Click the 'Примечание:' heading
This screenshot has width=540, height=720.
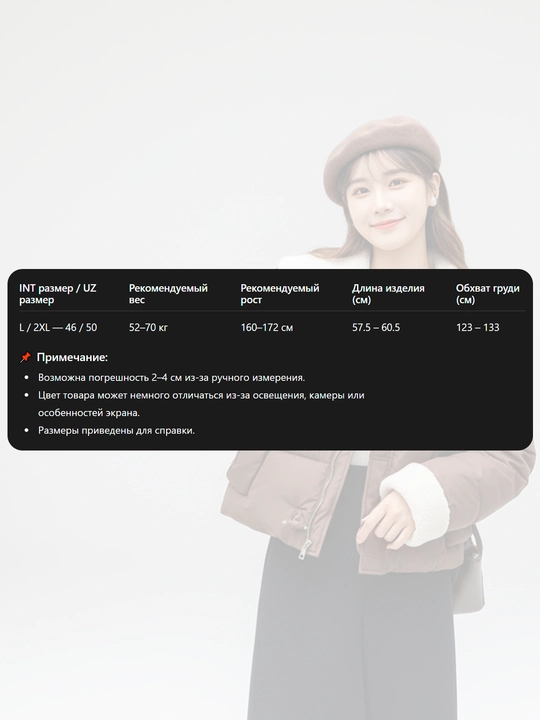click(x=72, y=357)
